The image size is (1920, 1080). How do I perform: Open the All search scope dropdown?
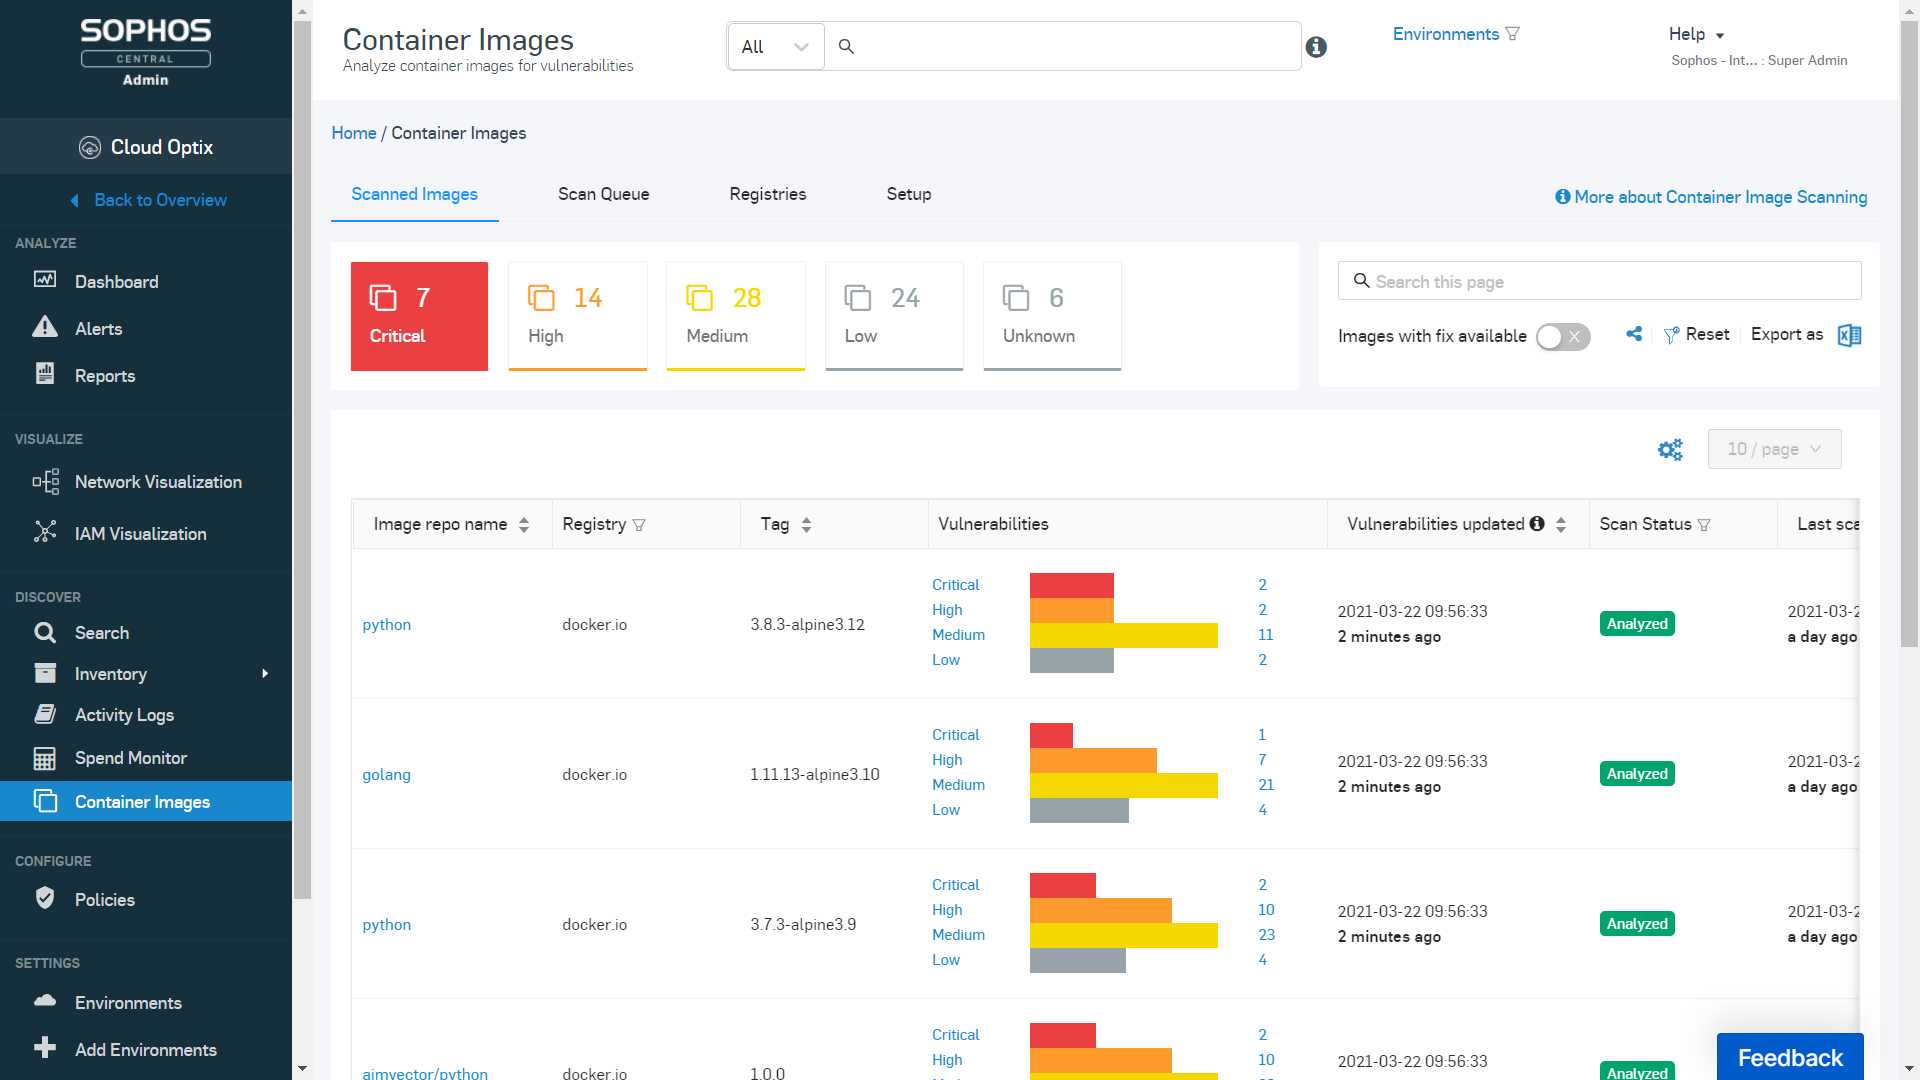pyautogui.click(x=776, y=47)
